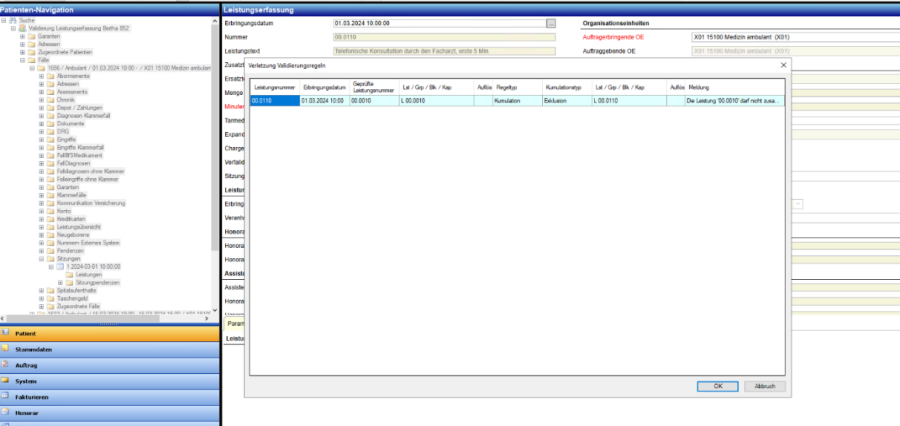900x426 pixels.
Task: Click the folder icon next to Konto
Action: pyautogui.click(x=51, y=211)
